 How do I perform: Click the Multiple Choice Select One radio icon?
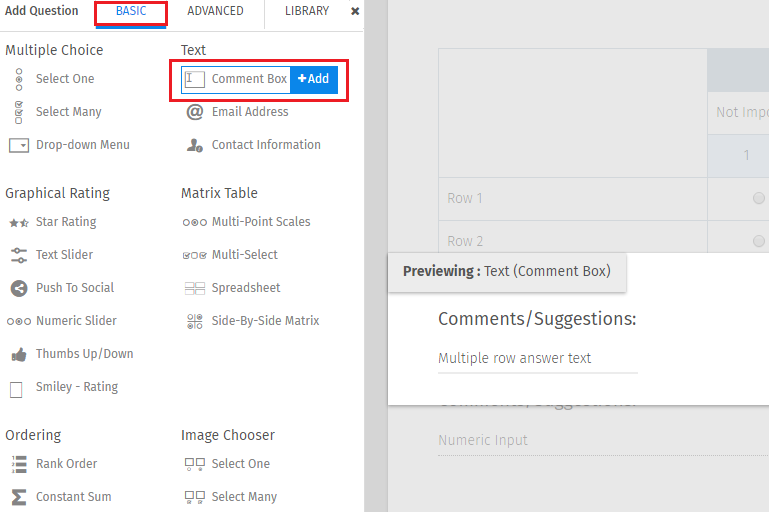pyautogui.click(x=19, y=79)
